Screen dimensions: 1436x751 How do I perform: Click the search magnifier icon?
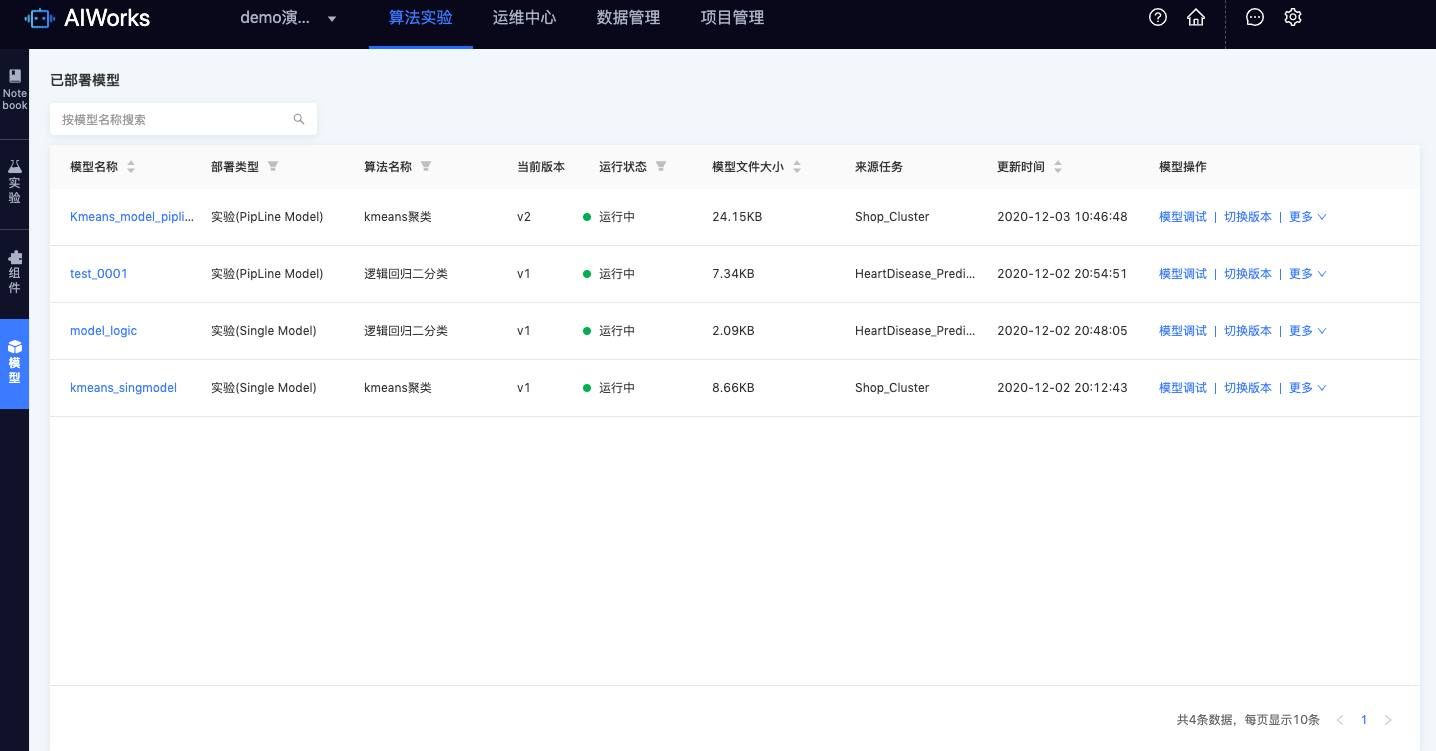(x=299, y=119)
